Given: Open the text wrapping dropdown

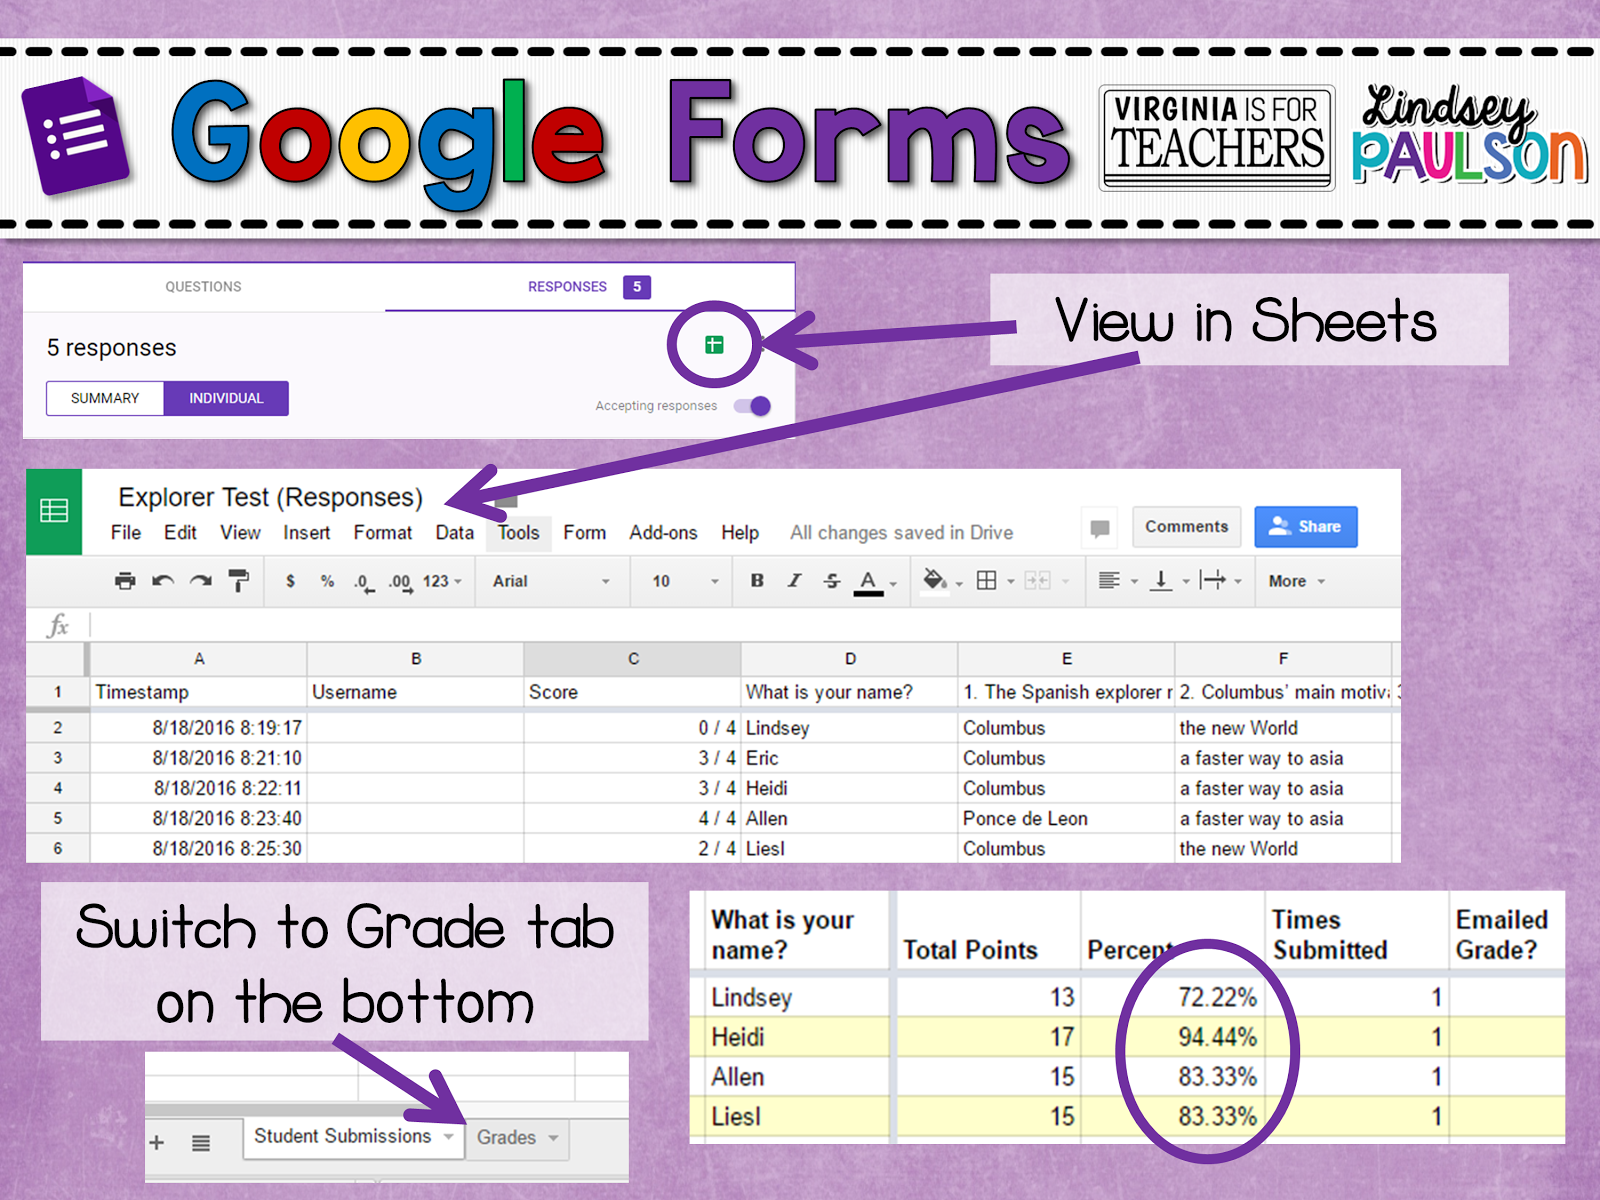Looking at the screenshot, I should click(x=1221, y=581).
